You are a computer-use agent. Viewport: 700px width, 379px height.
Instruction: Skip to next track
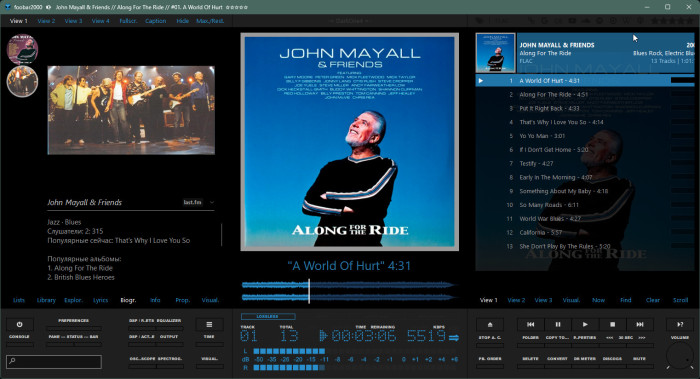[x=639, y=325]
